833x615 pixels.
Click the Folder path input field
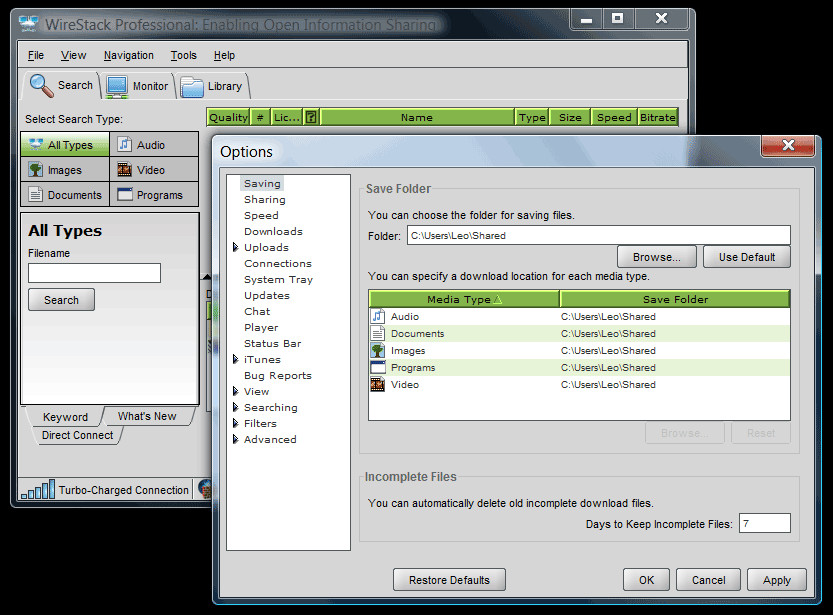tap(599, 235)
